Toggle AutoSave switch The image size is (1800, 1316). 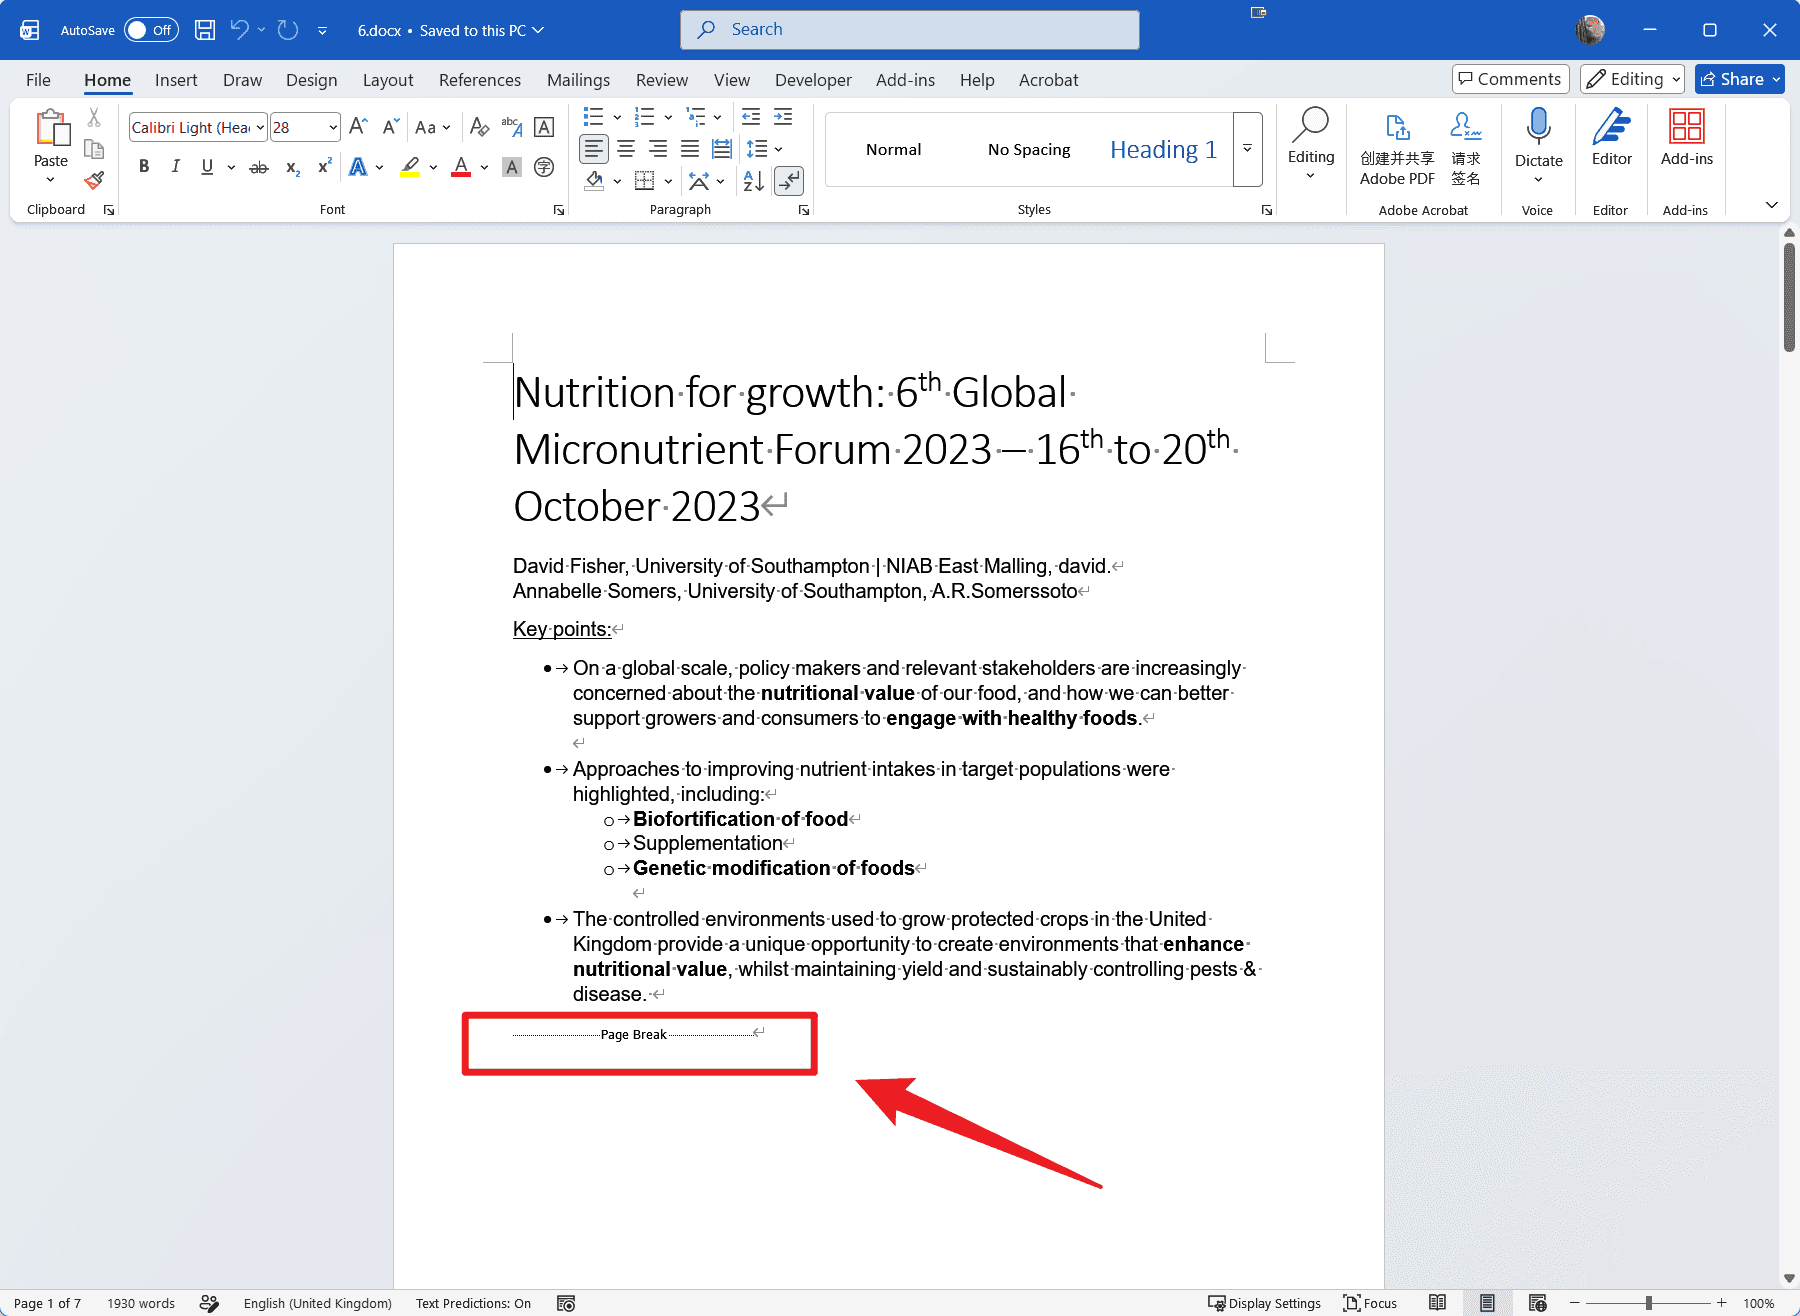click(151, 30)
